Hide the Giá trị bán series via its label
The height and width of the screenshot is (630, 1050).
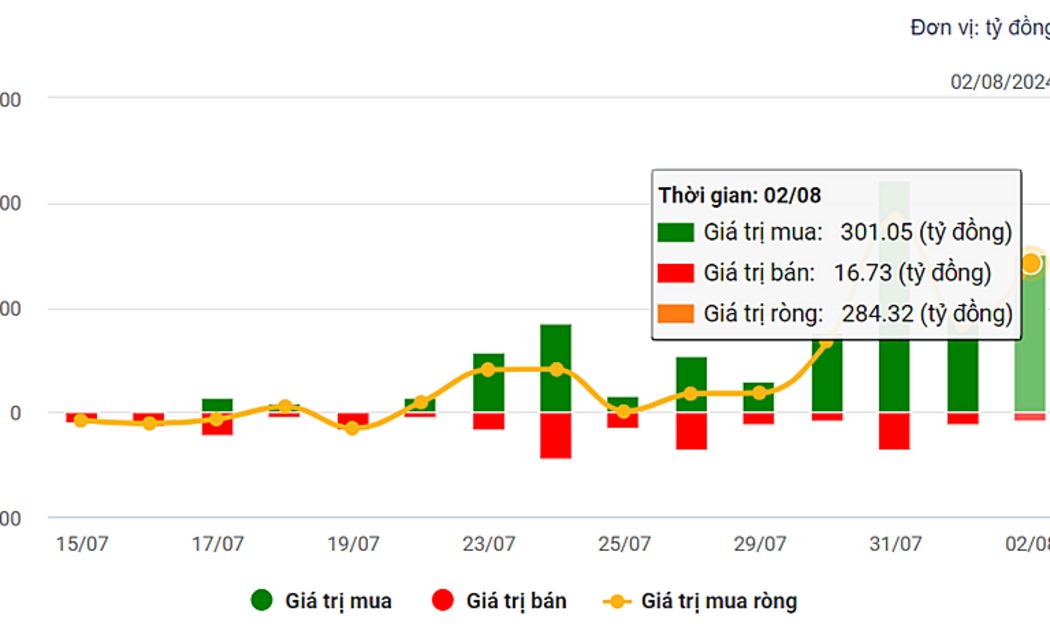click(516, 601)
